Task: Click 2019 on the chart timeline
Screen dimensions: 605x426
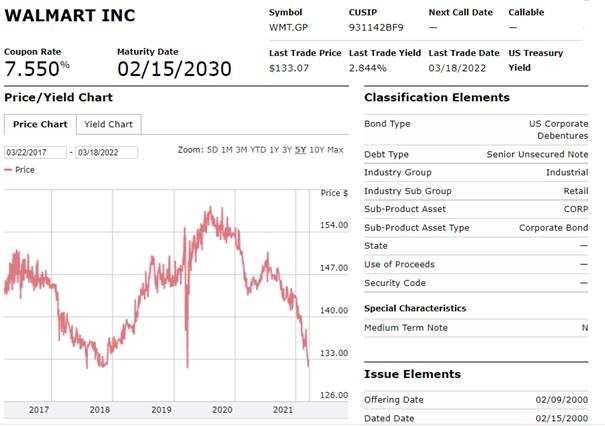Action: pos(161,410)
